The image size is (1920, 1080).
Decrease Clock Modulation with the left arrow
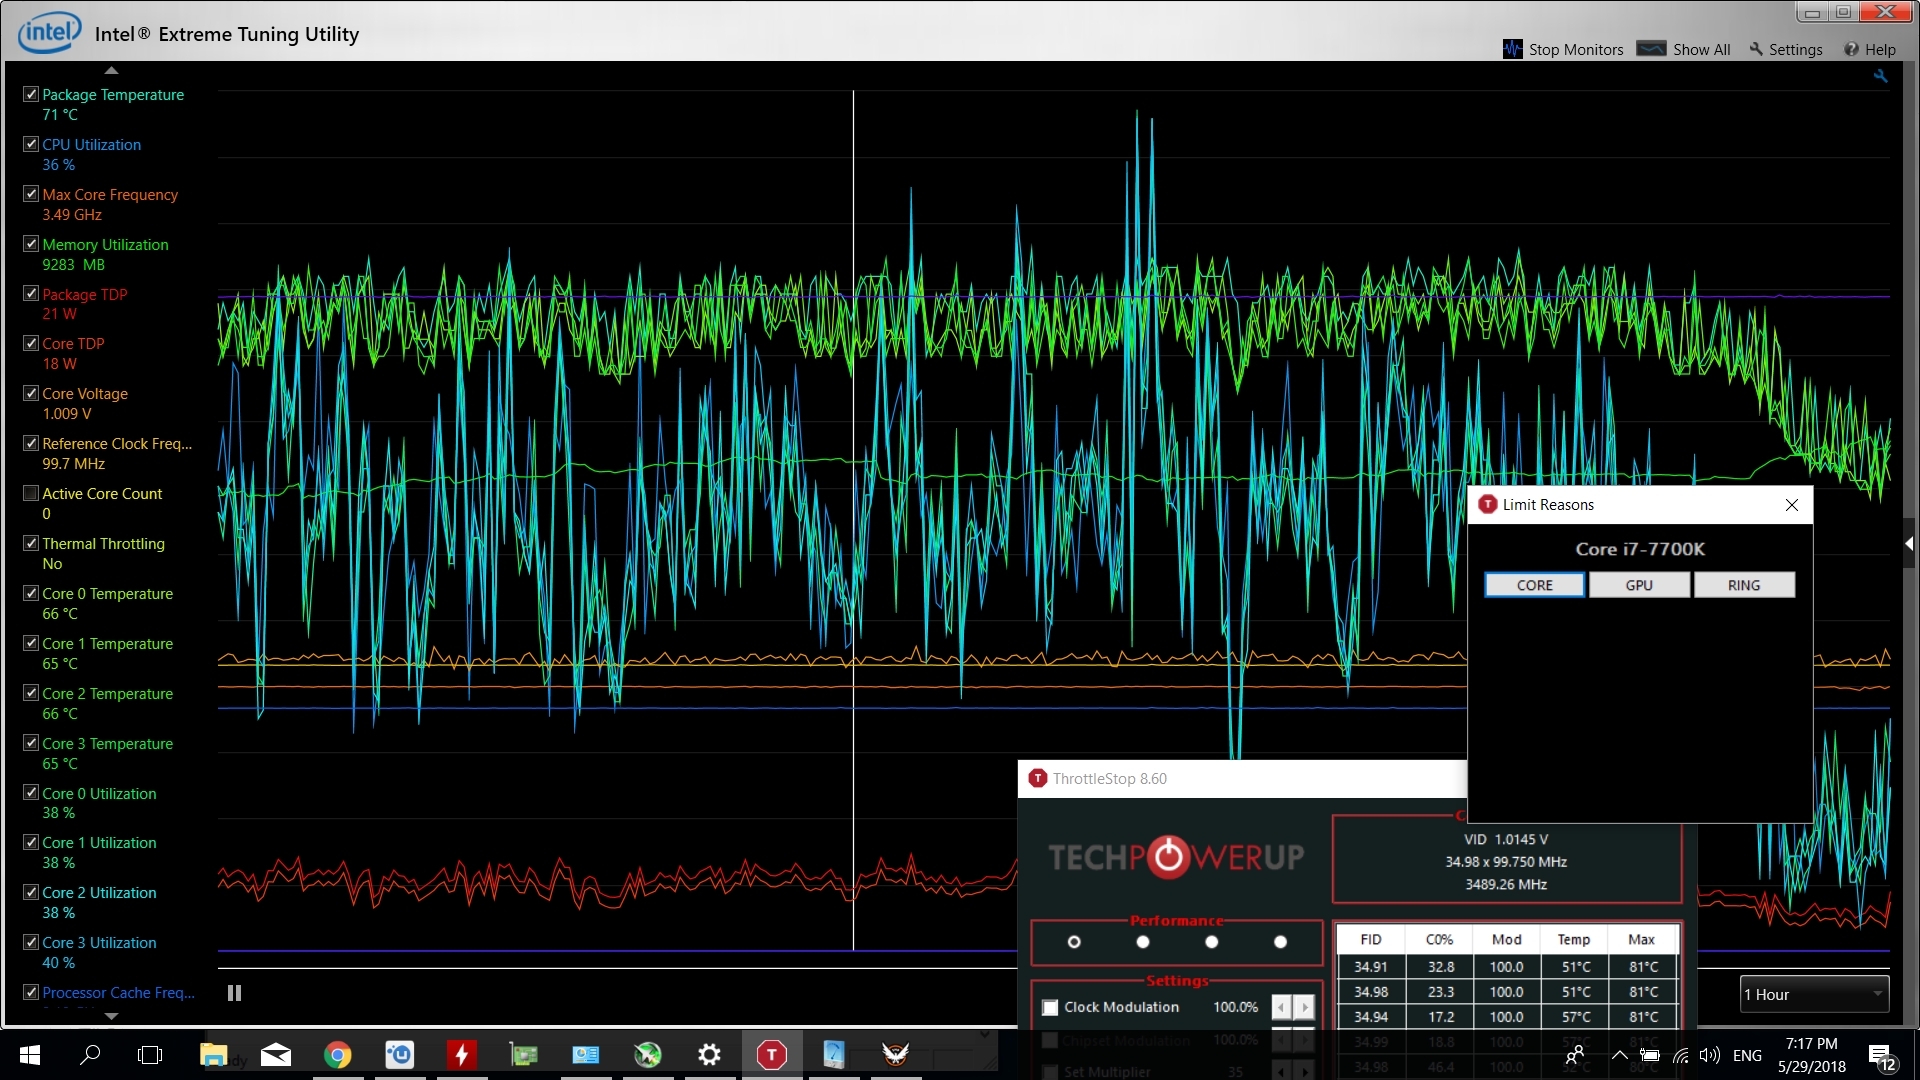pos(1281,1007)
